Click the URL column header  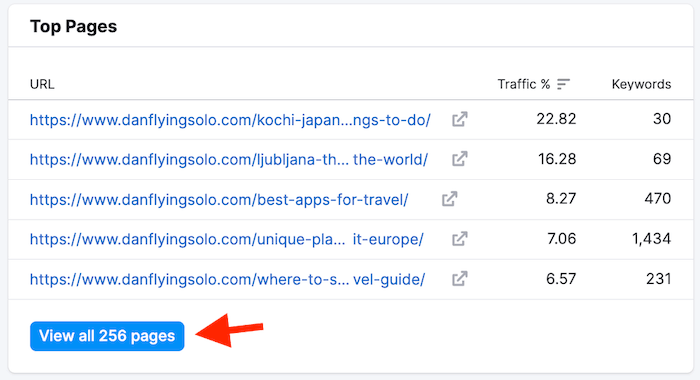(x=42, y=84)
